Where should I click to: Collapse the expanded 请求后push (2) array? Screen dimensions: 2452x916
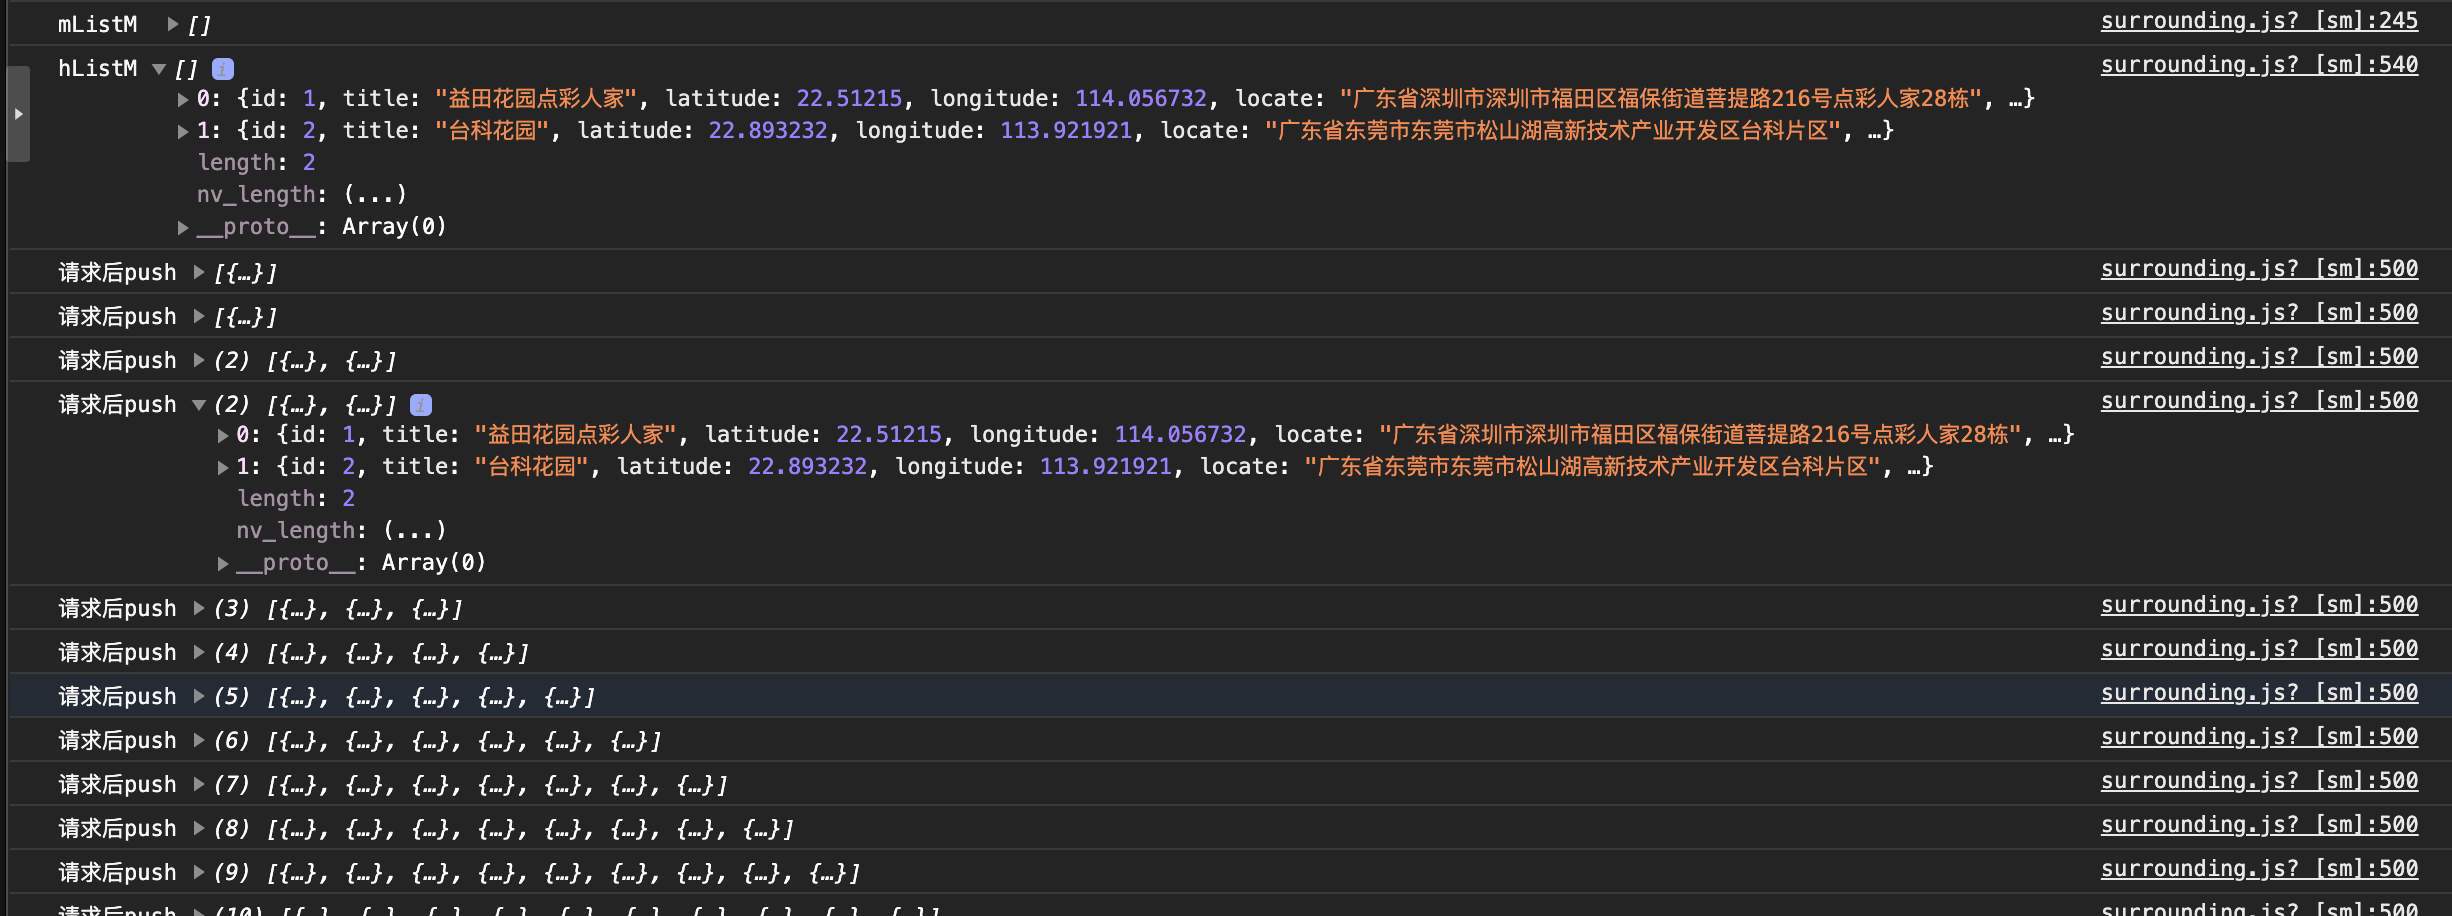[x=199, y=405]
